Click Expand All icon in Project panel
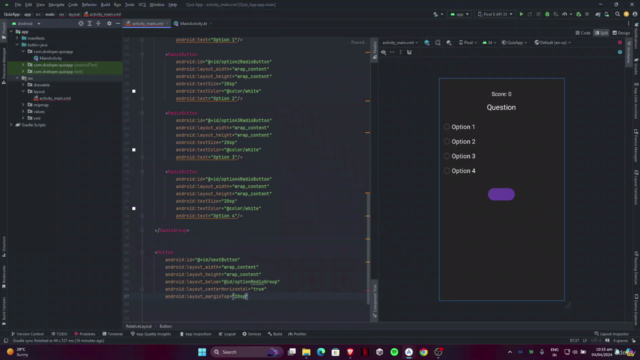Viewport: 640px width, 360px height. pos(90,24)
